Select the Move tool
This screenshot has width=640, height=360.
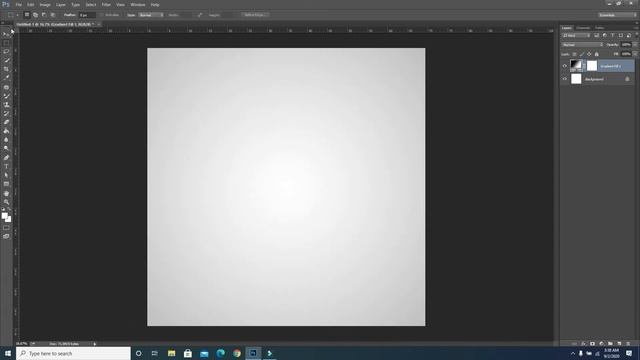(x=6, y=34)
